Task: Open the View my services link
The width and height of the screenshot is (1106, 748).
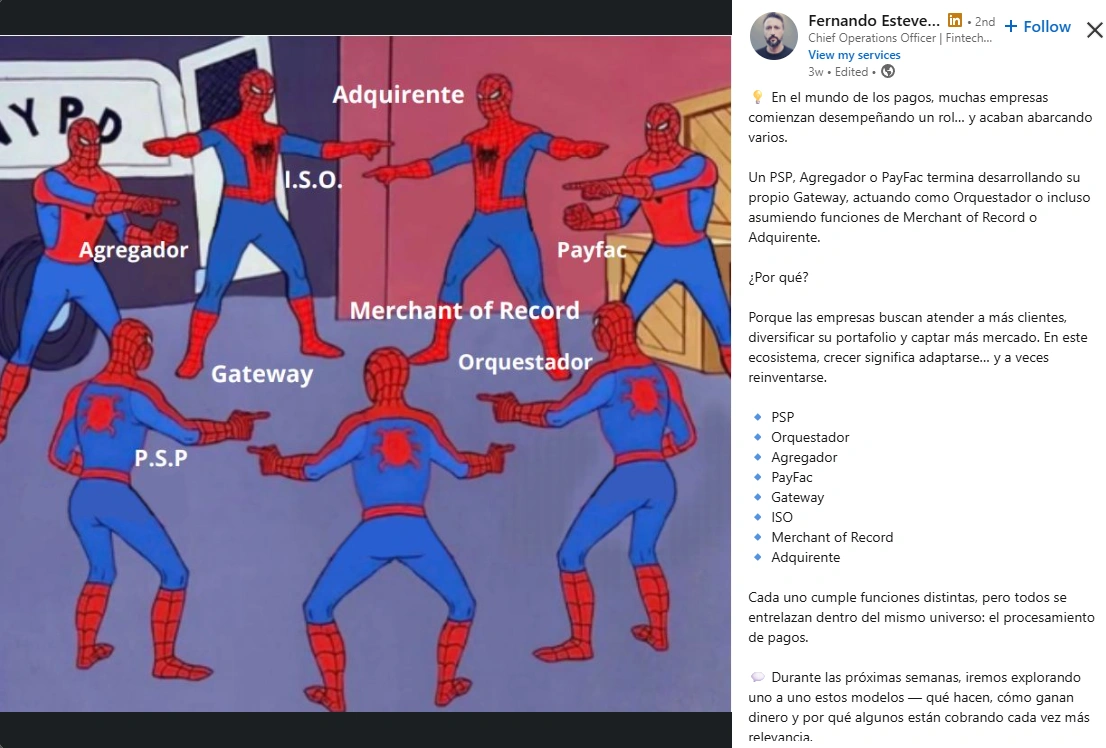Action: 854,55
